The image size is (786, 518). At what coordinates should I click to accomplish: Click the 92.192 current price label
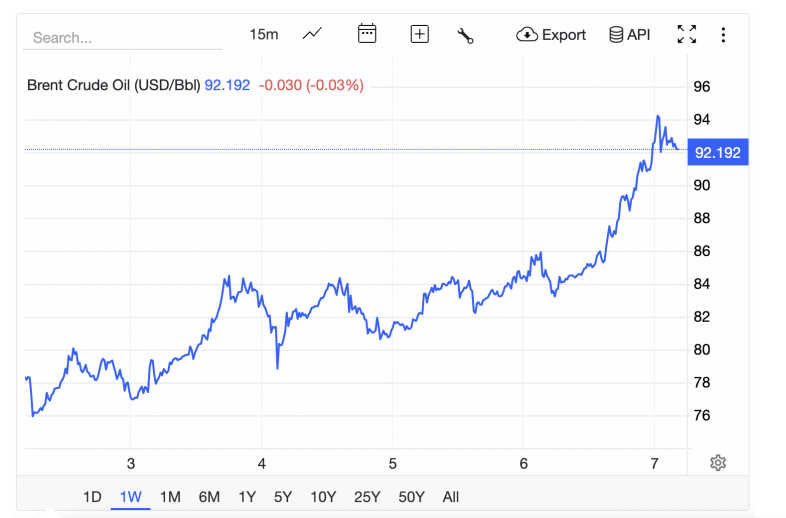tap(717, 153)
